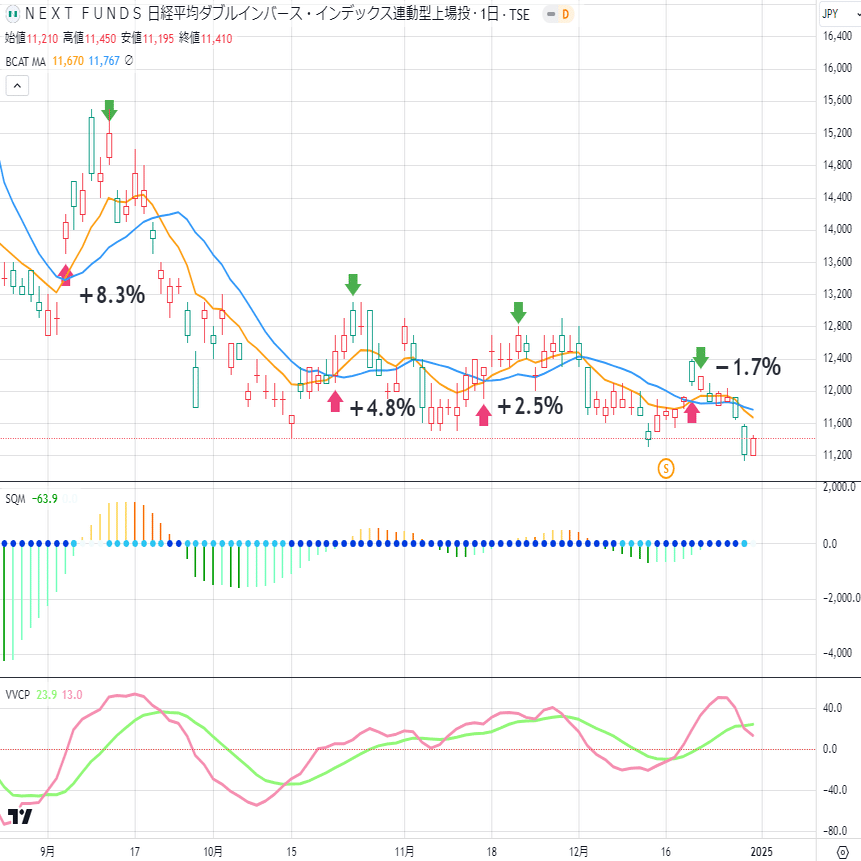Click the high price 高値 11,450
Image resolution: width=861 pixels, height=861 pixels.
(x=90, y=38)
